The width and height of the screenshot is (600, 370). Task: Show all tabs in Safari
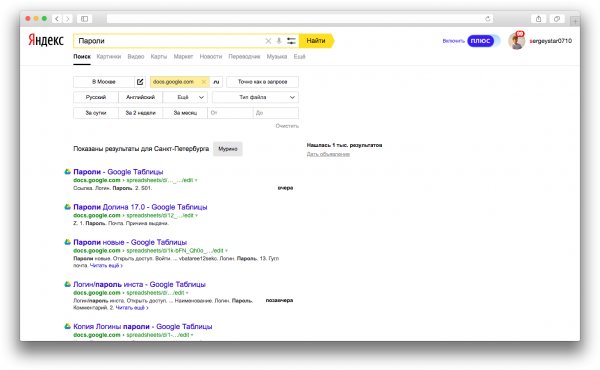coord(557,18)
